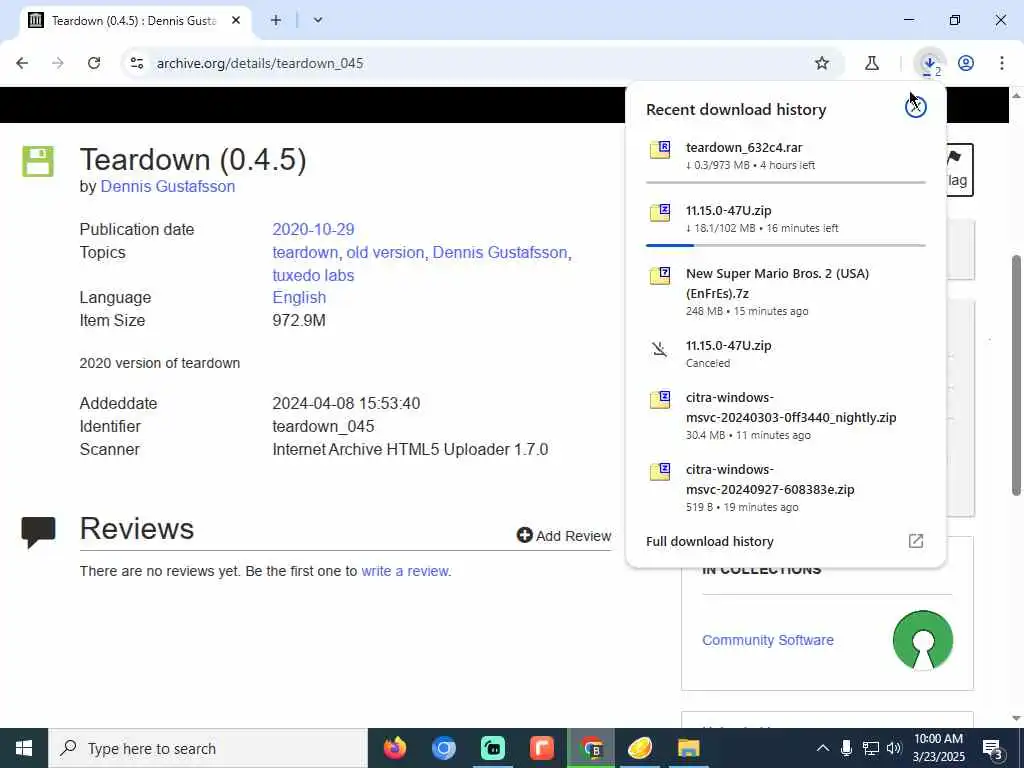Click citra 20240927 zip file icon
Screen dimensions: 1024x768
point(660,472)
